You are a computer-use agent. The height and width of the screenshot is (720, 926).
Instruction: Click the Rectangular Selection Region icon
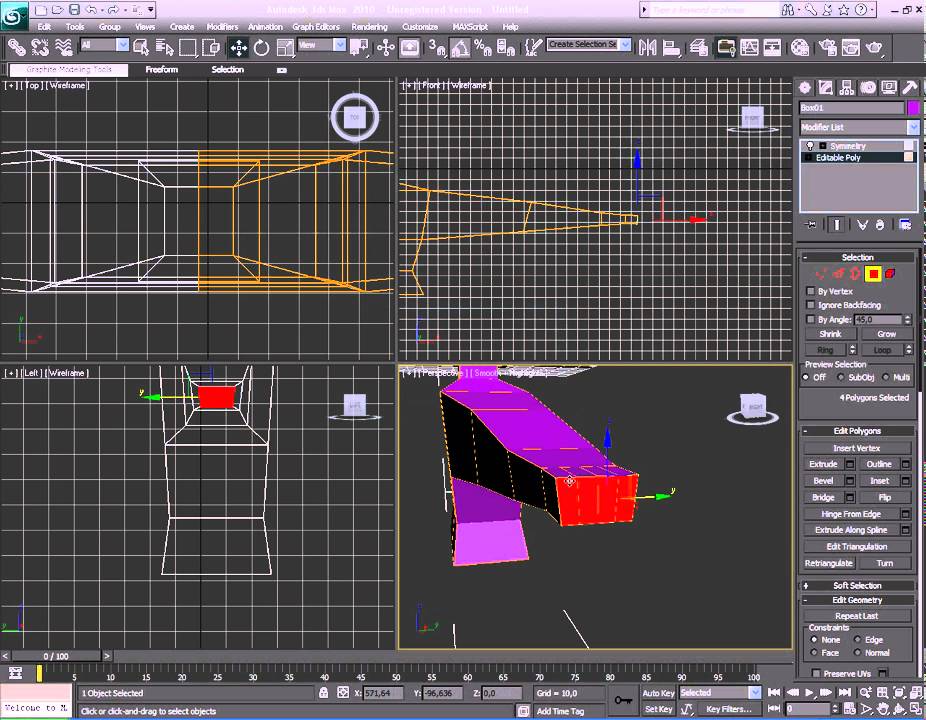point(188,47)
